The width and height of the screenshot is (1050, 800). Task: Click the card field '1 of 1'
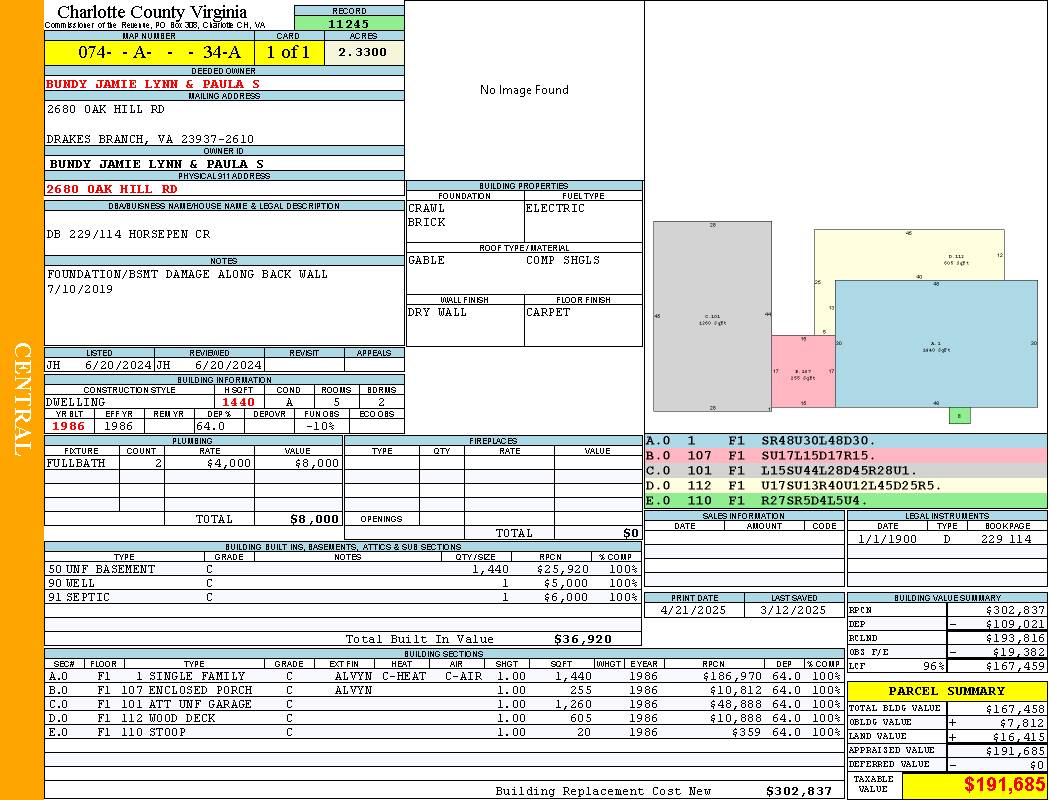(x=289, y=52)
